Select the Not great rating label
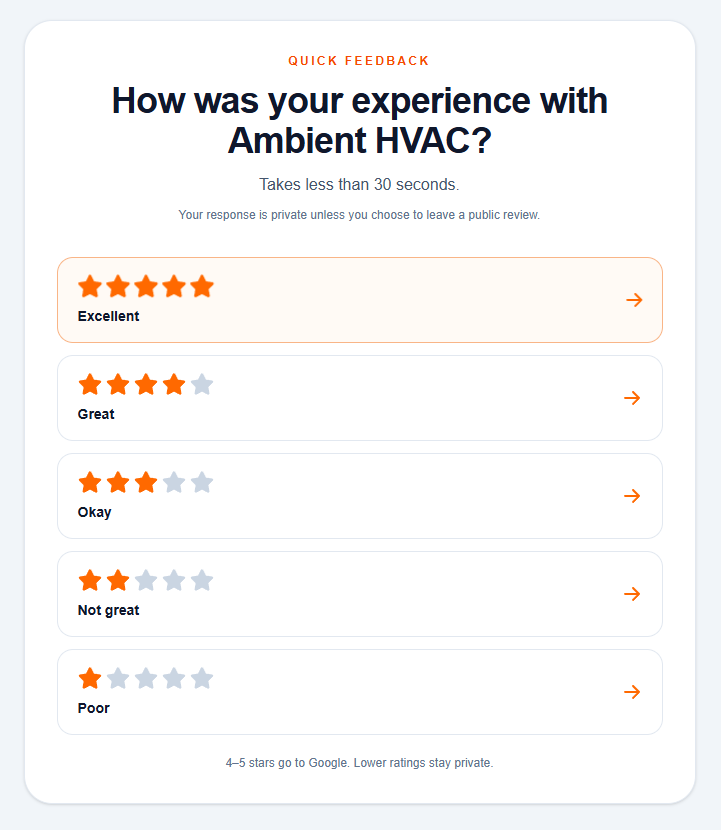This screenshot has height=830, width=721. pos(108,610)
